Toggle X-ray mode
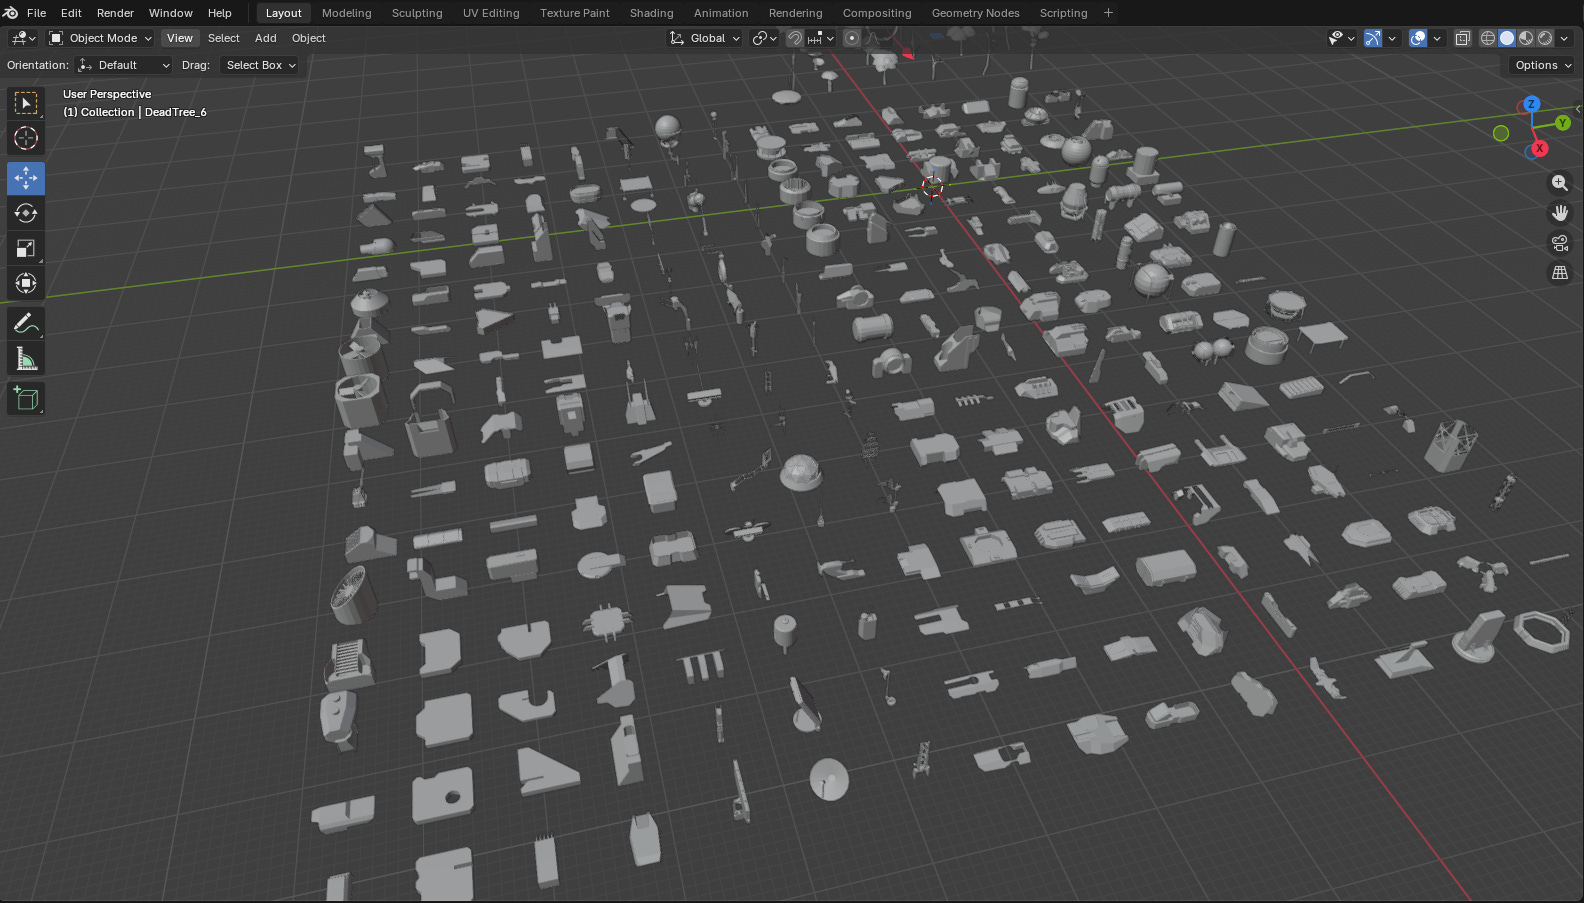Viewport: 1584px width, 903px height. [x=1462, y=38]
